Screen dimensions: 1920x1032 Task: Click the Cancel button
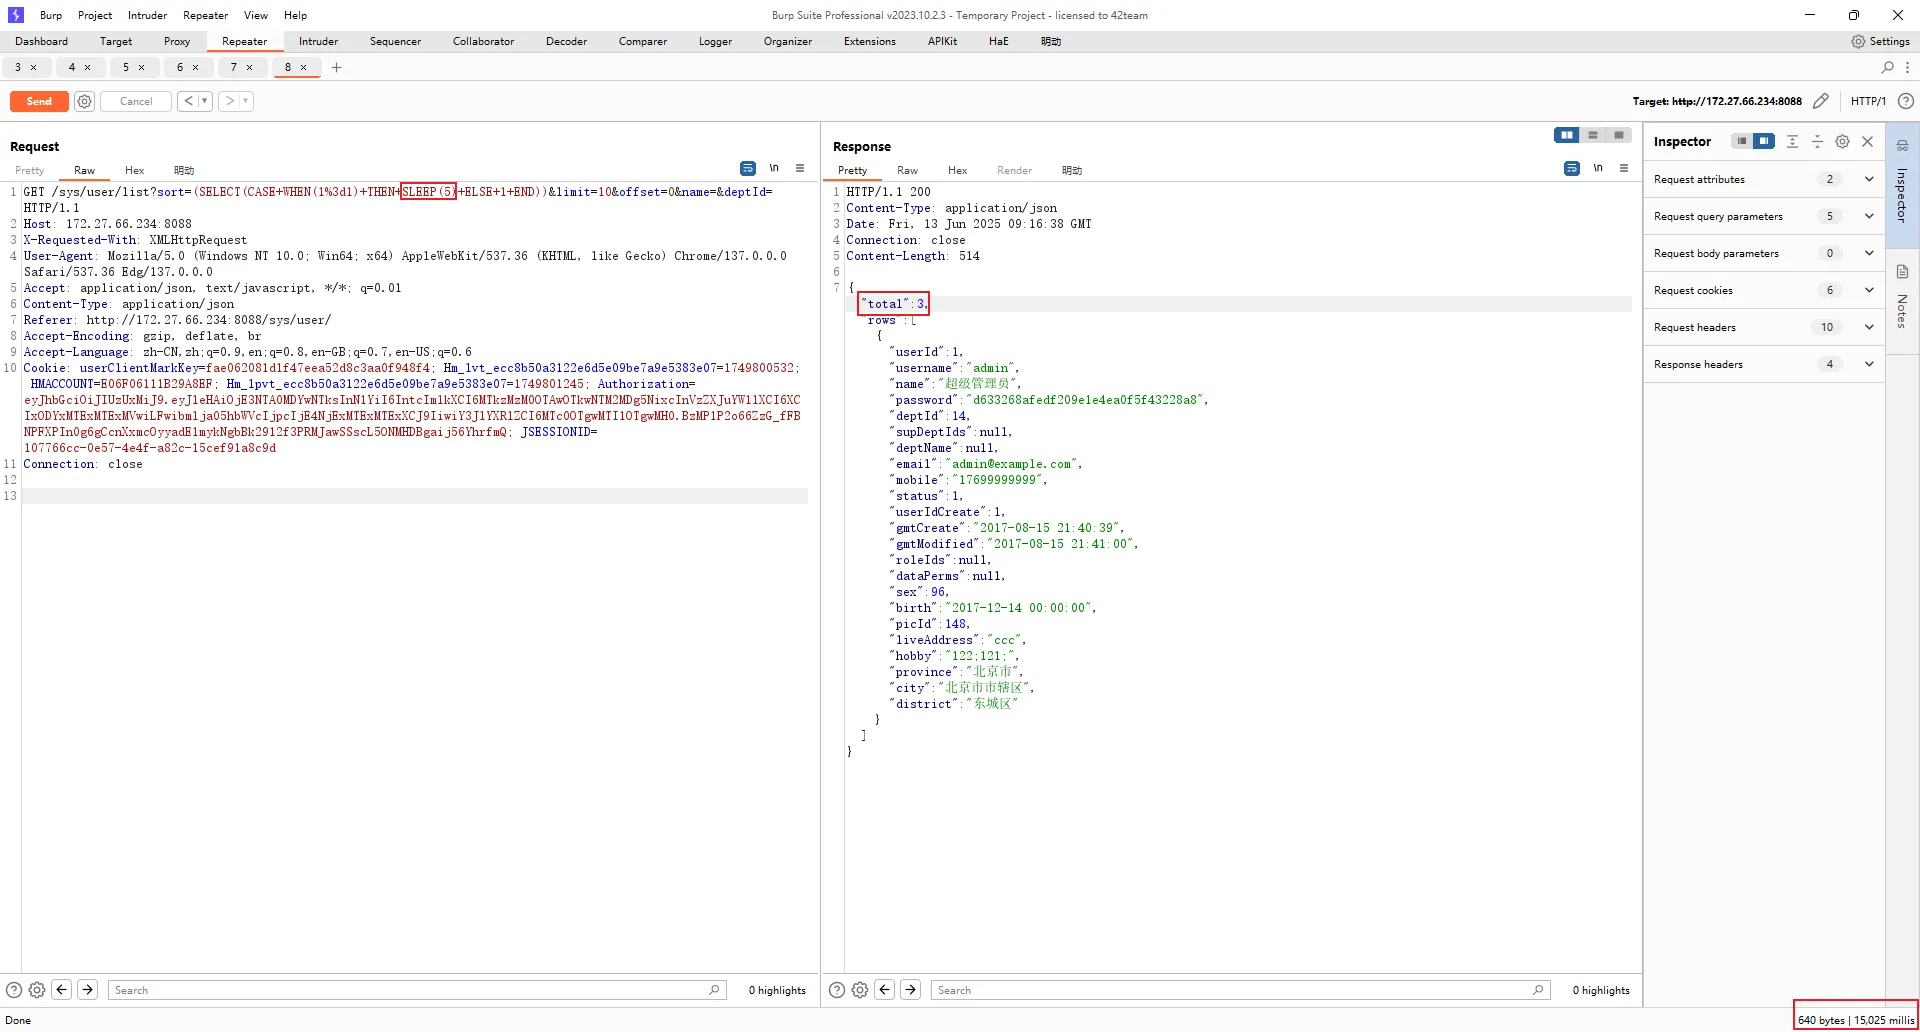pyautogui.click(x=136, y=101)
